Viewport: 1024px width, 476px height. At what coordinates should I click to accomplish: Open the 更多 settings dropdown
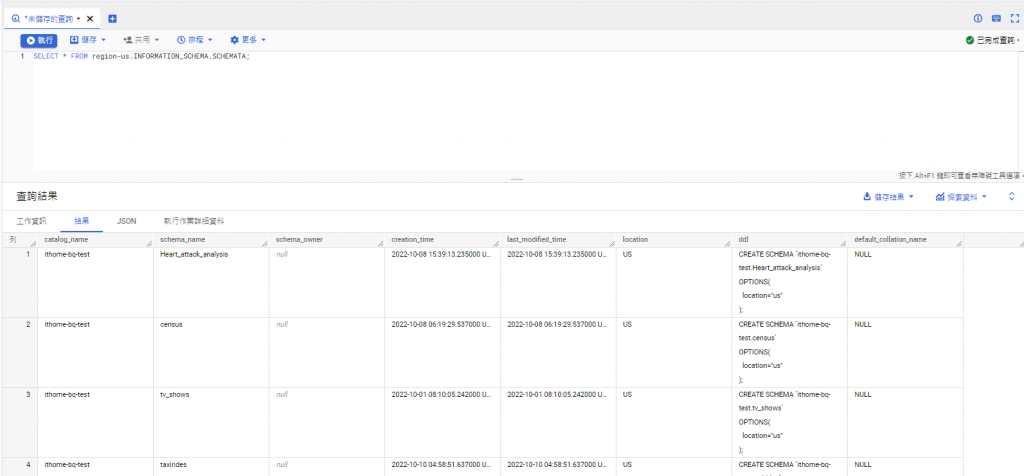coord(248,40)
